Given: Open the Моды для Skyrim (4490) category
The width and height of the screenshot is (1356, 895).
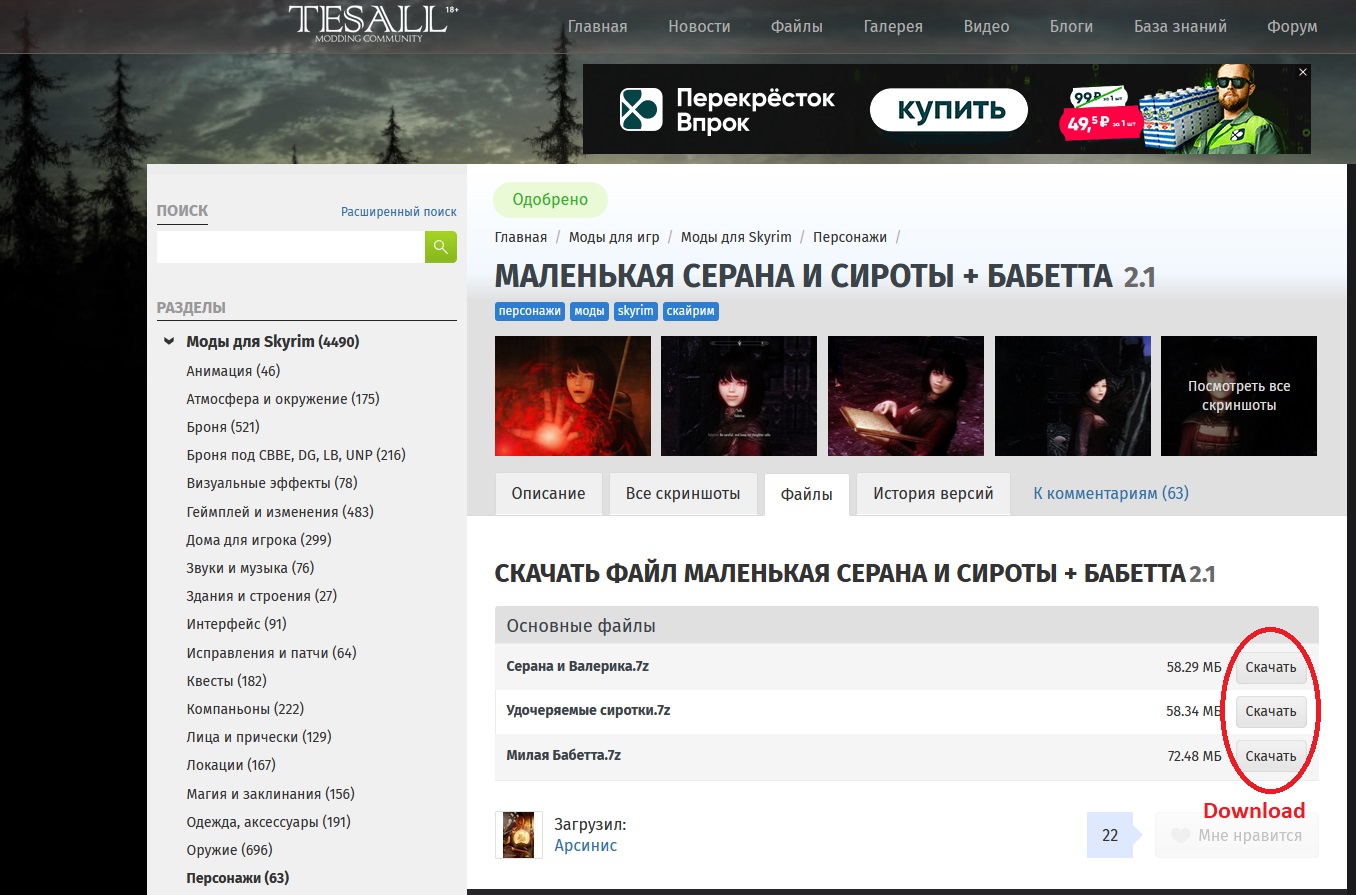Looking at the screenshot, I should pos(273,342).
